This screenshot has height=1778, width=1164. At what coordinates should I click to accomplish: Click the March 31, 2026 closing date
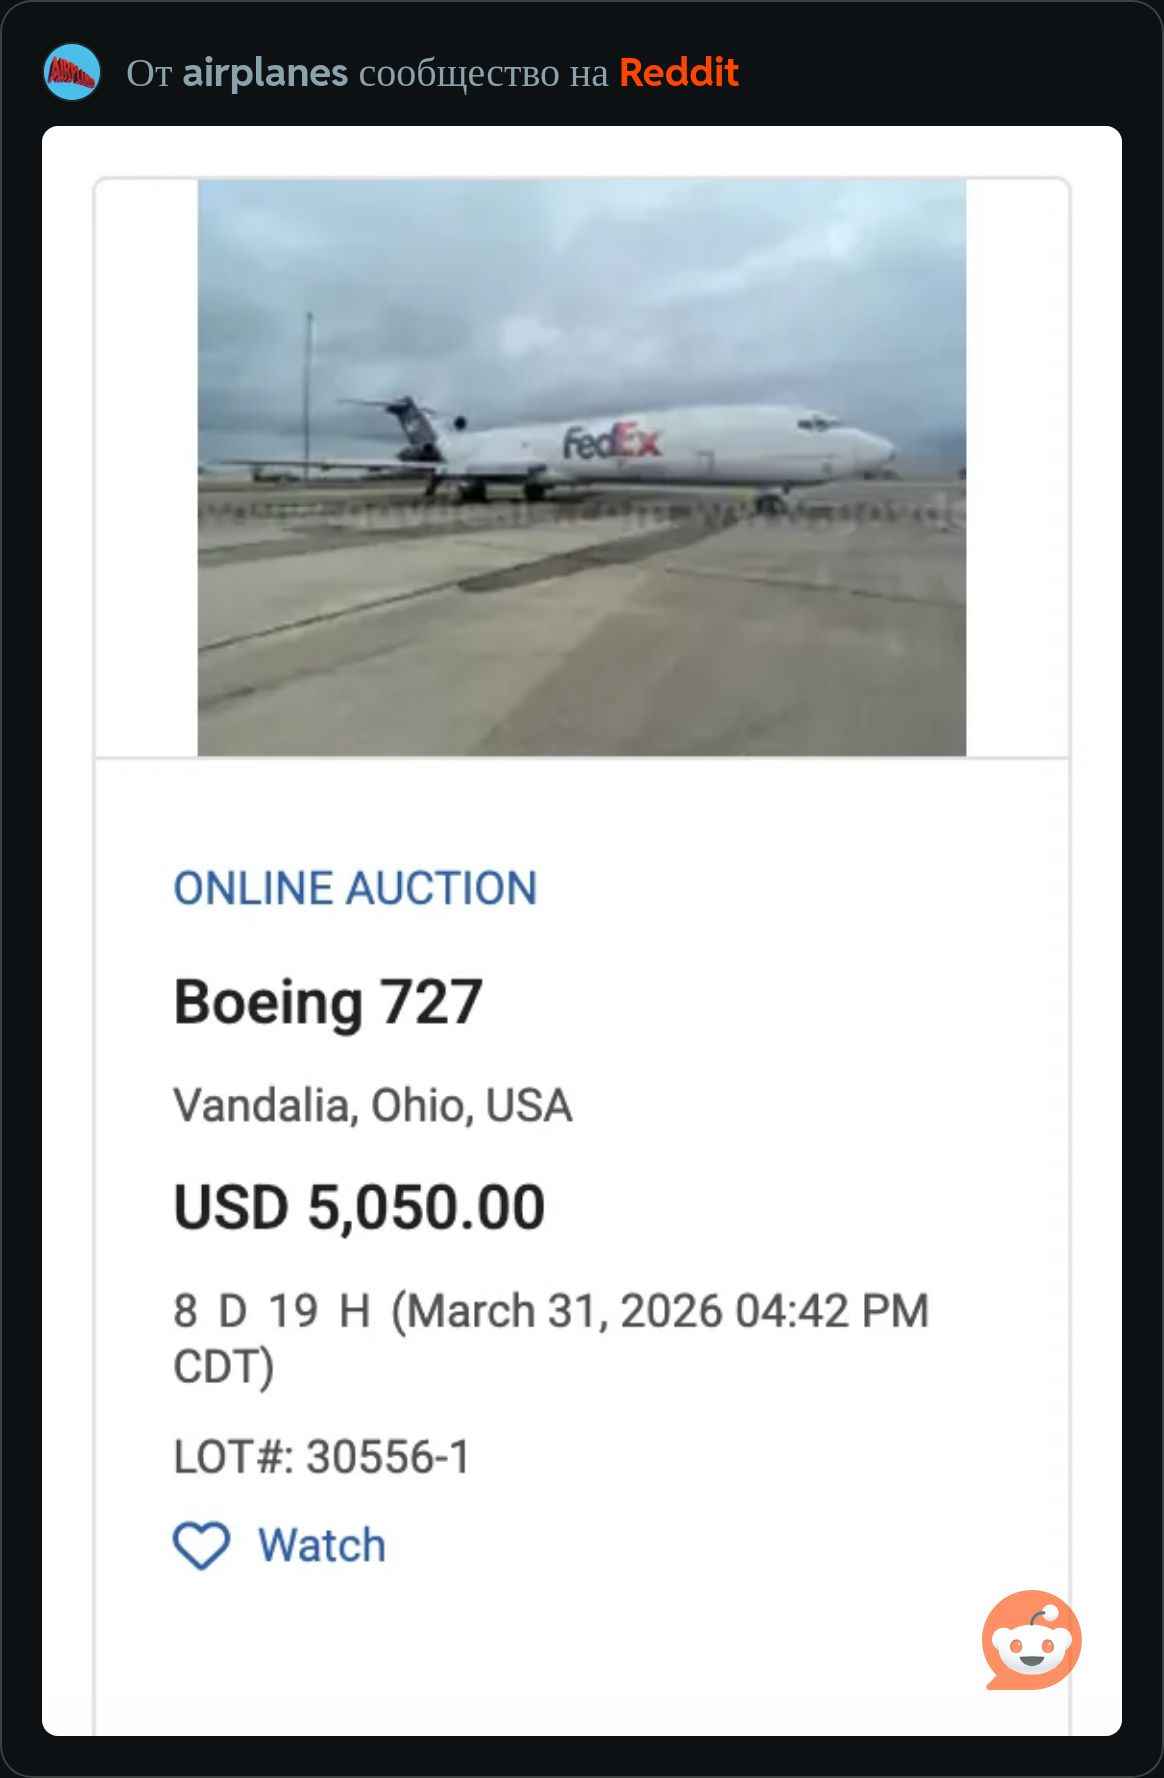(x=660, y=1311)
